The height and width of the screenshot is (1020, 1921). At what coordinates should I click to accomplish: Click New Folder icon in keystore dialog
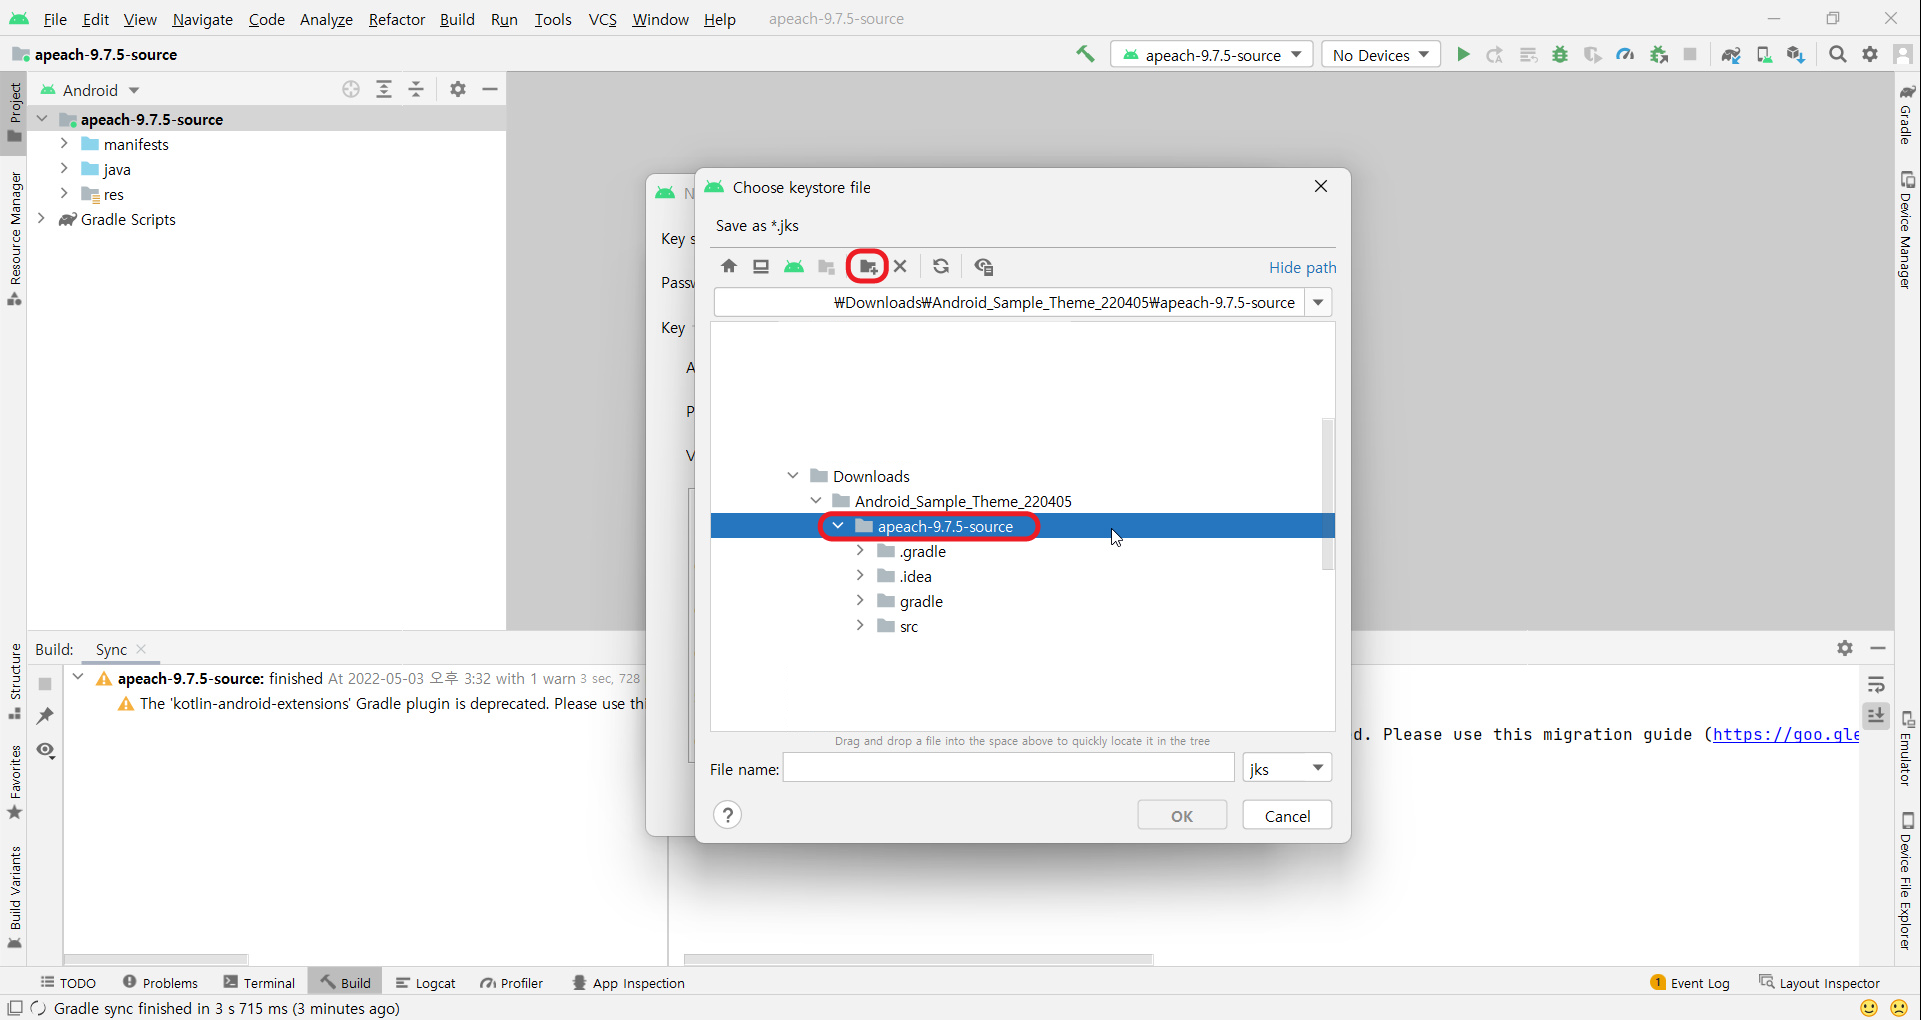tap(868, 266)
